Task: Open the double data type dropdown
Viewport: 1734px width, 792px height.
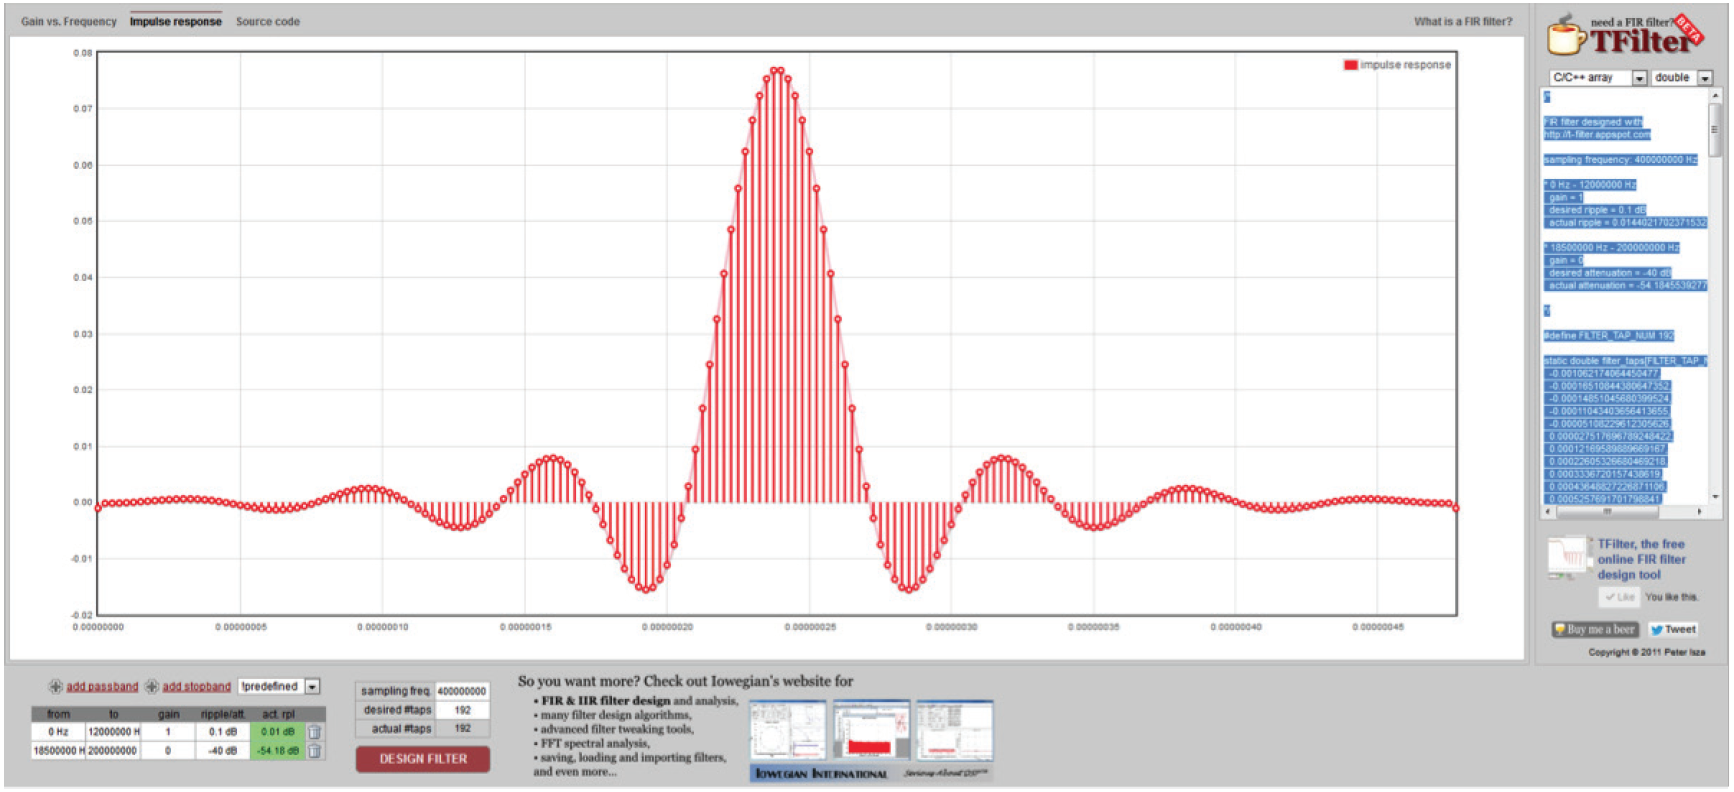Action: [1705, 78]
